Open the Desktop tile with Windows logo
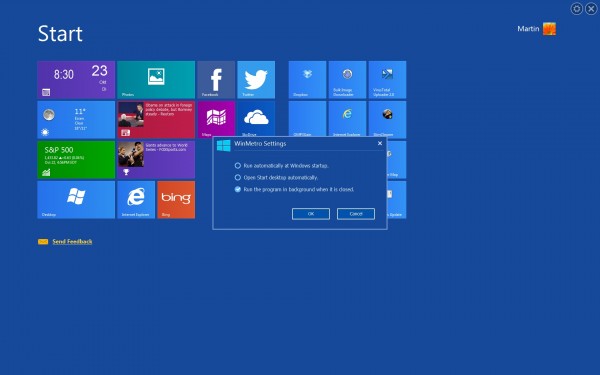600x375 pixels. coord(76,200)
